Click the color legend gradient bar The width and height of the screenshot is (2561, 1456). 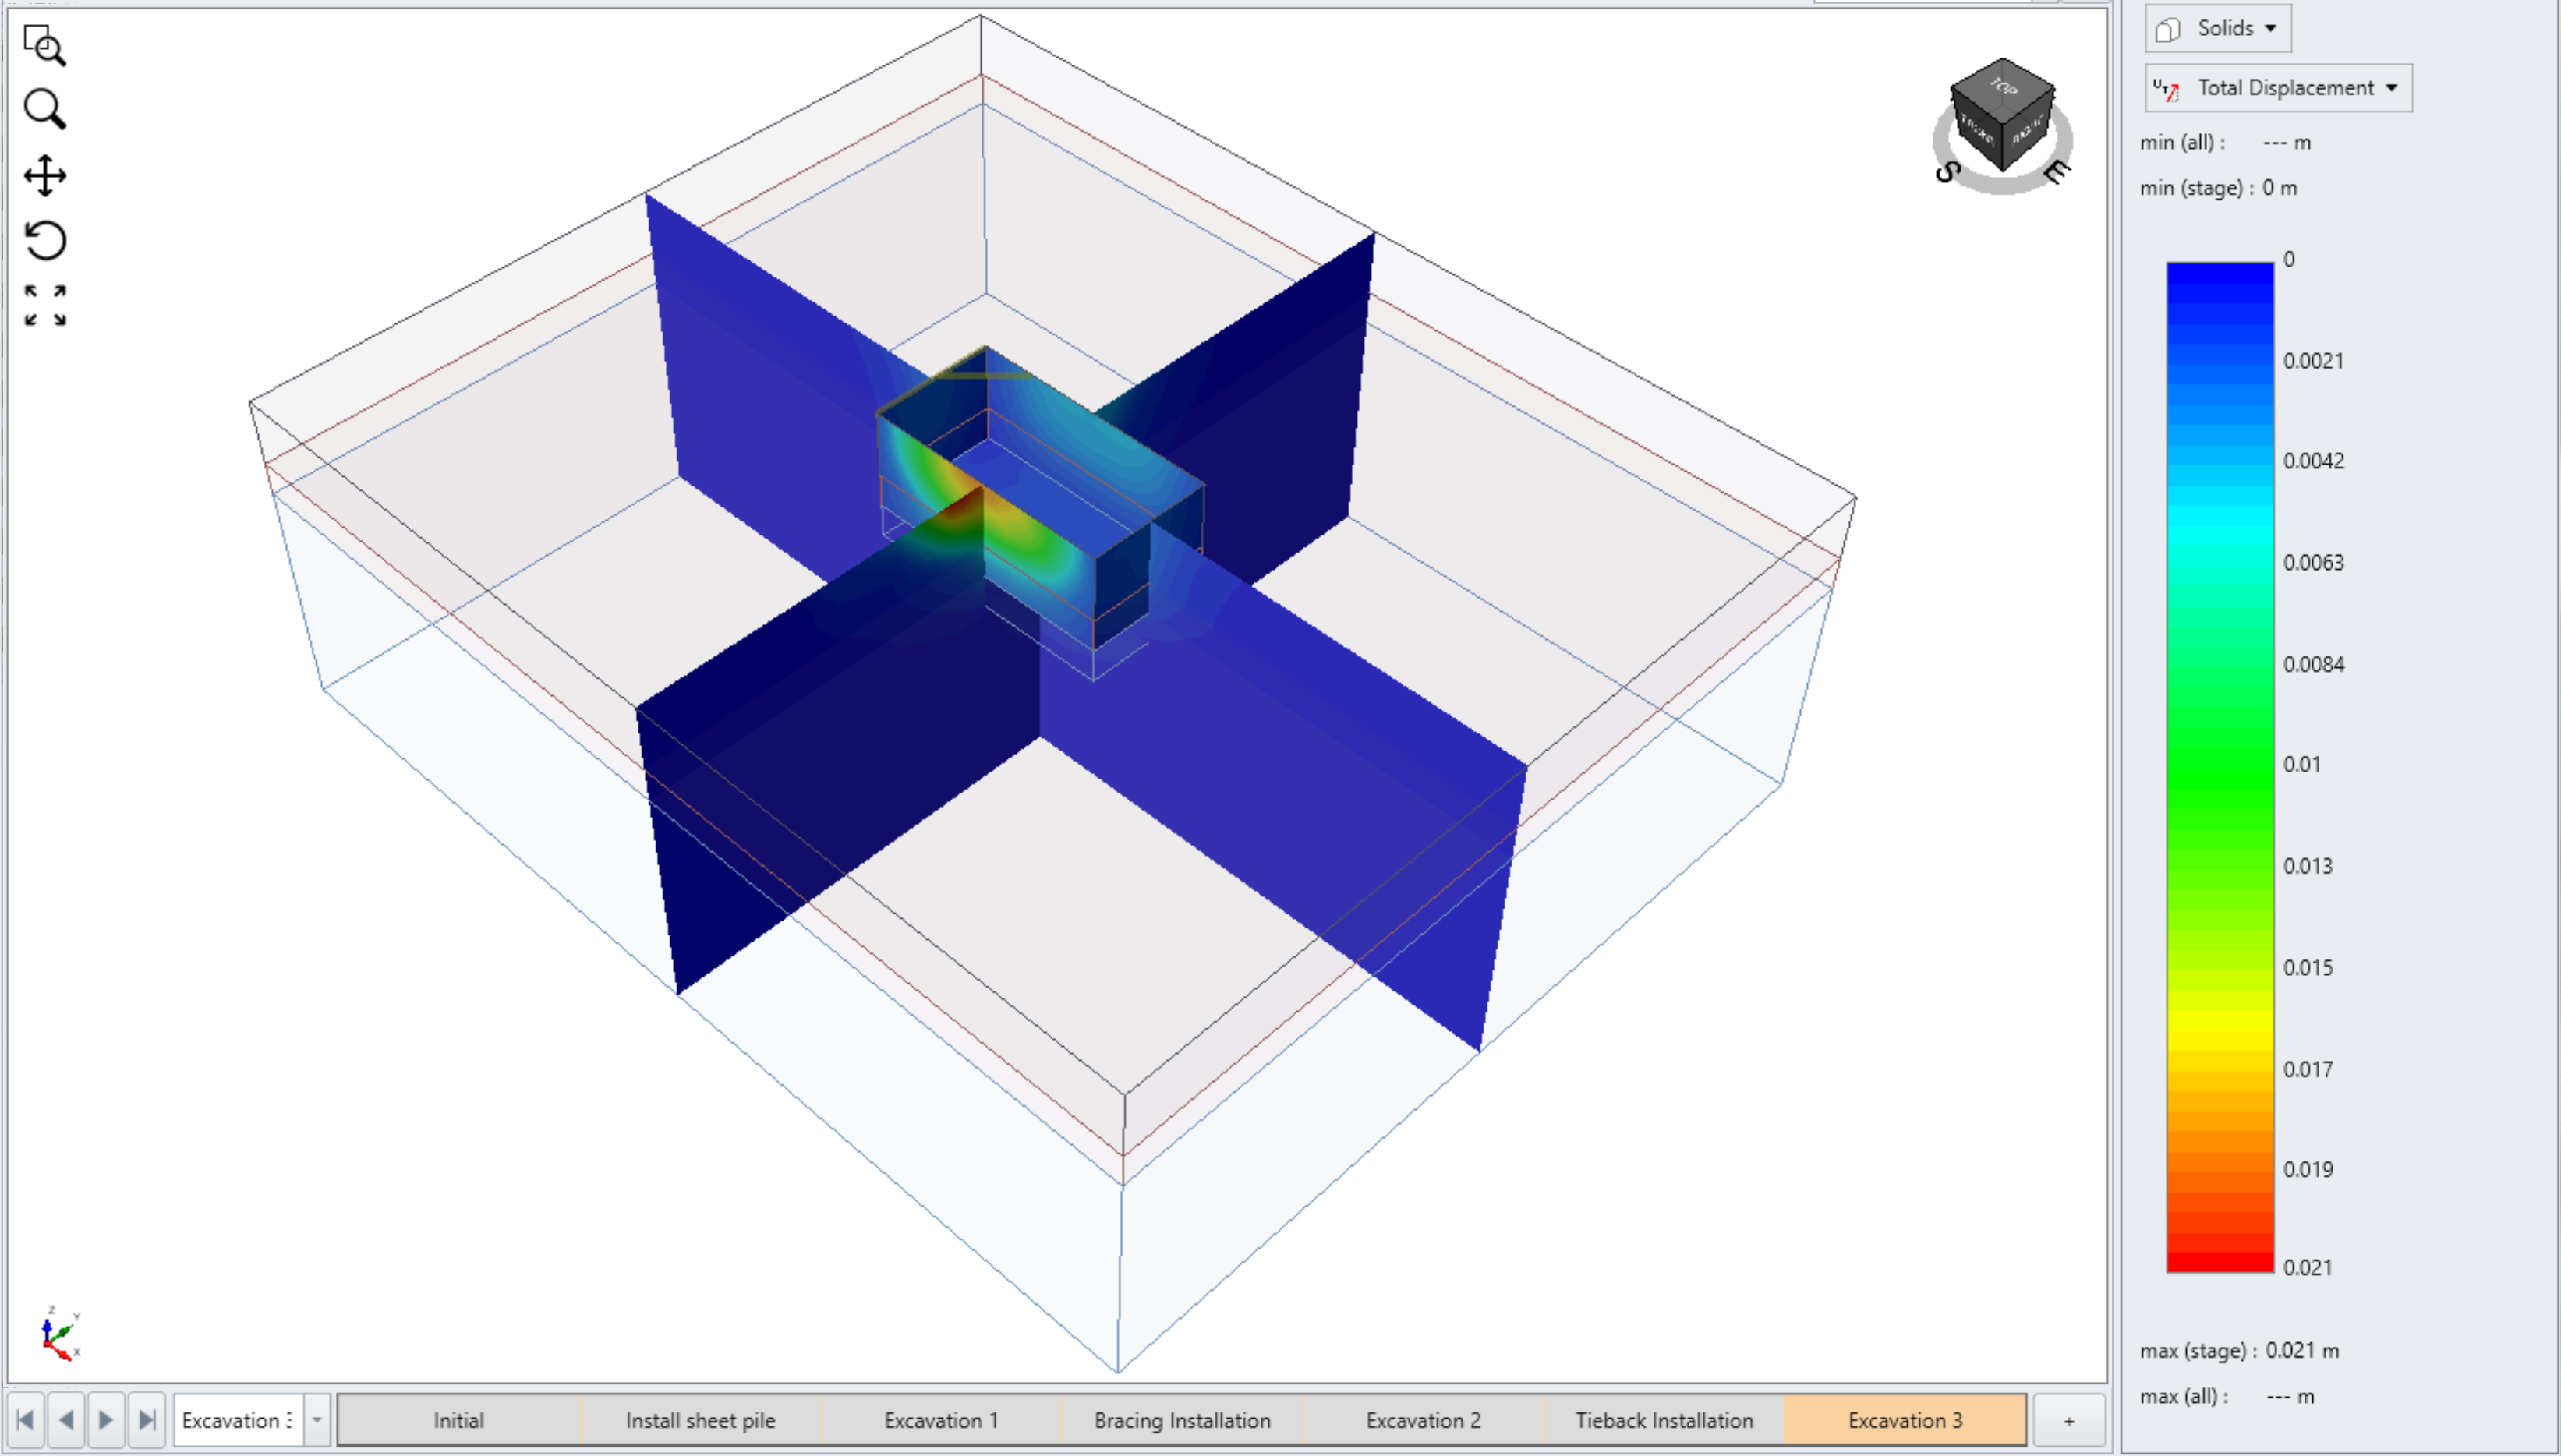pyautogui.click(x=2220, y=767)
